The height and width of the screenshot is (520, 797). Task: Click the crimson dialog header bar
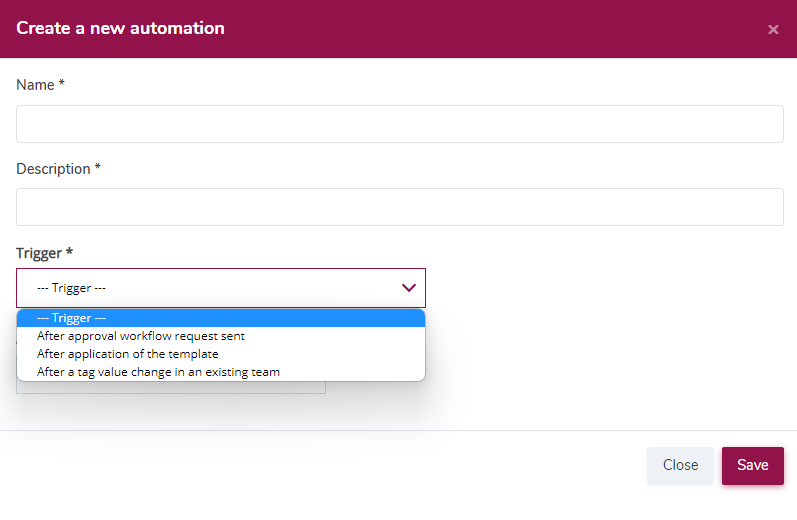(x=398, y=28)
